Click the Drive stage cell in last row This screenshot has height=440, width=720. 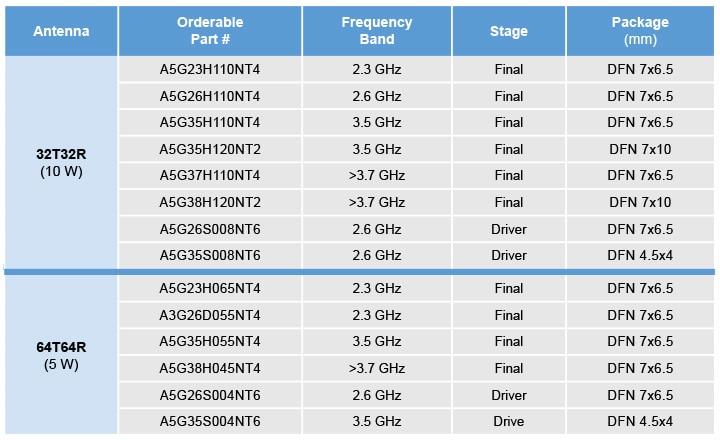pyautogui.click(x=508, y=421)
